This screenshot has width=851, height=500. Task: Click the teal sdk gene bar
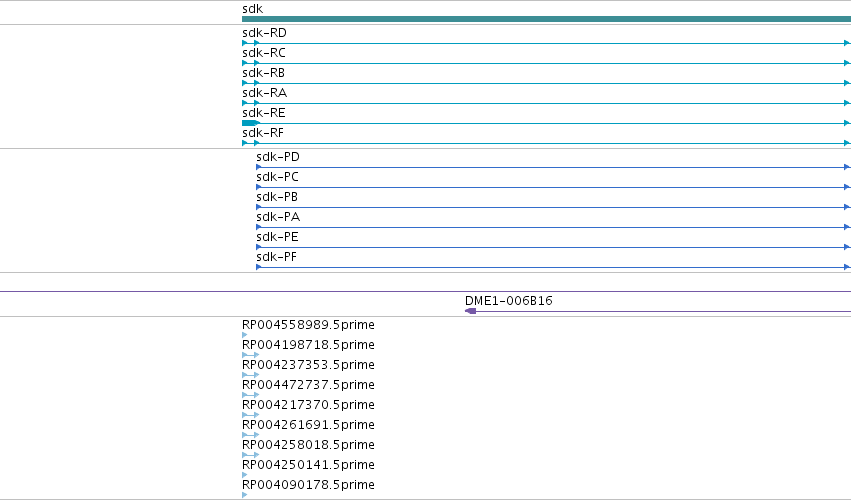click(x=547, y=19)
